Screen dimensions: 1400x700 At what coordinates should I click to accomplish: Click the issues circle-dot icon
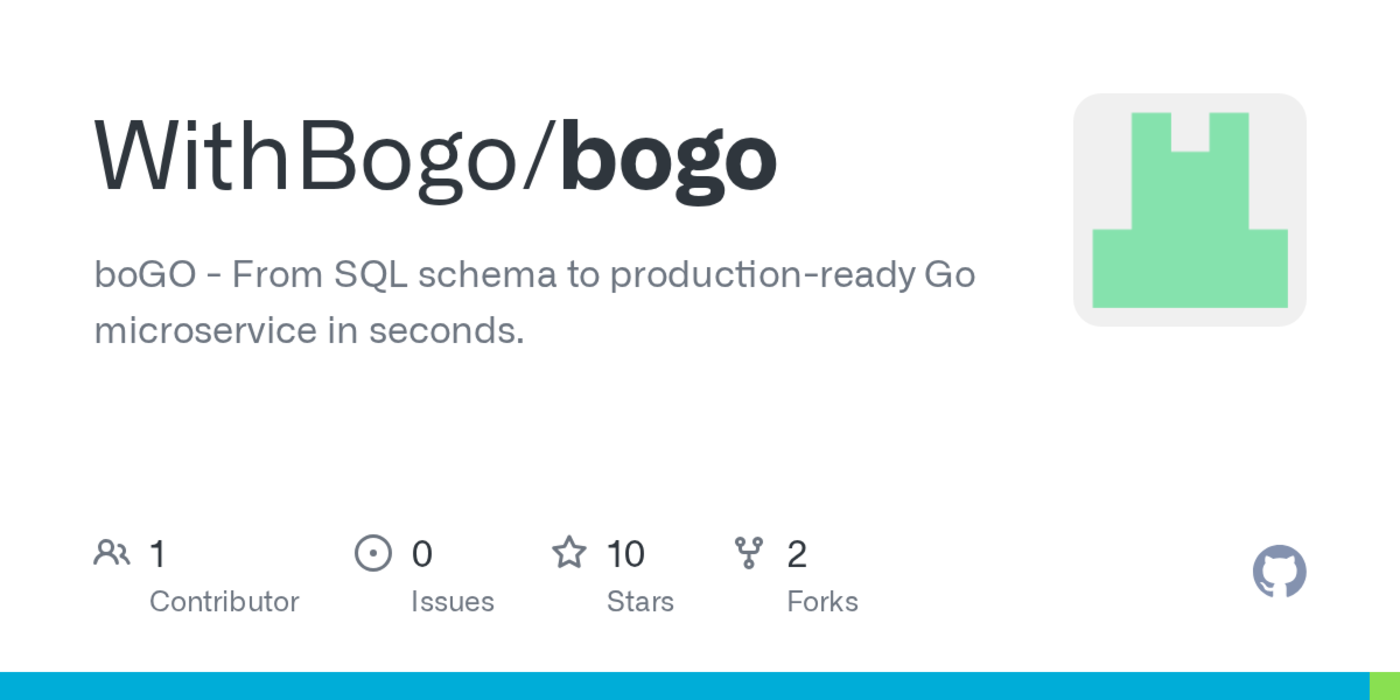coord(373,552)
